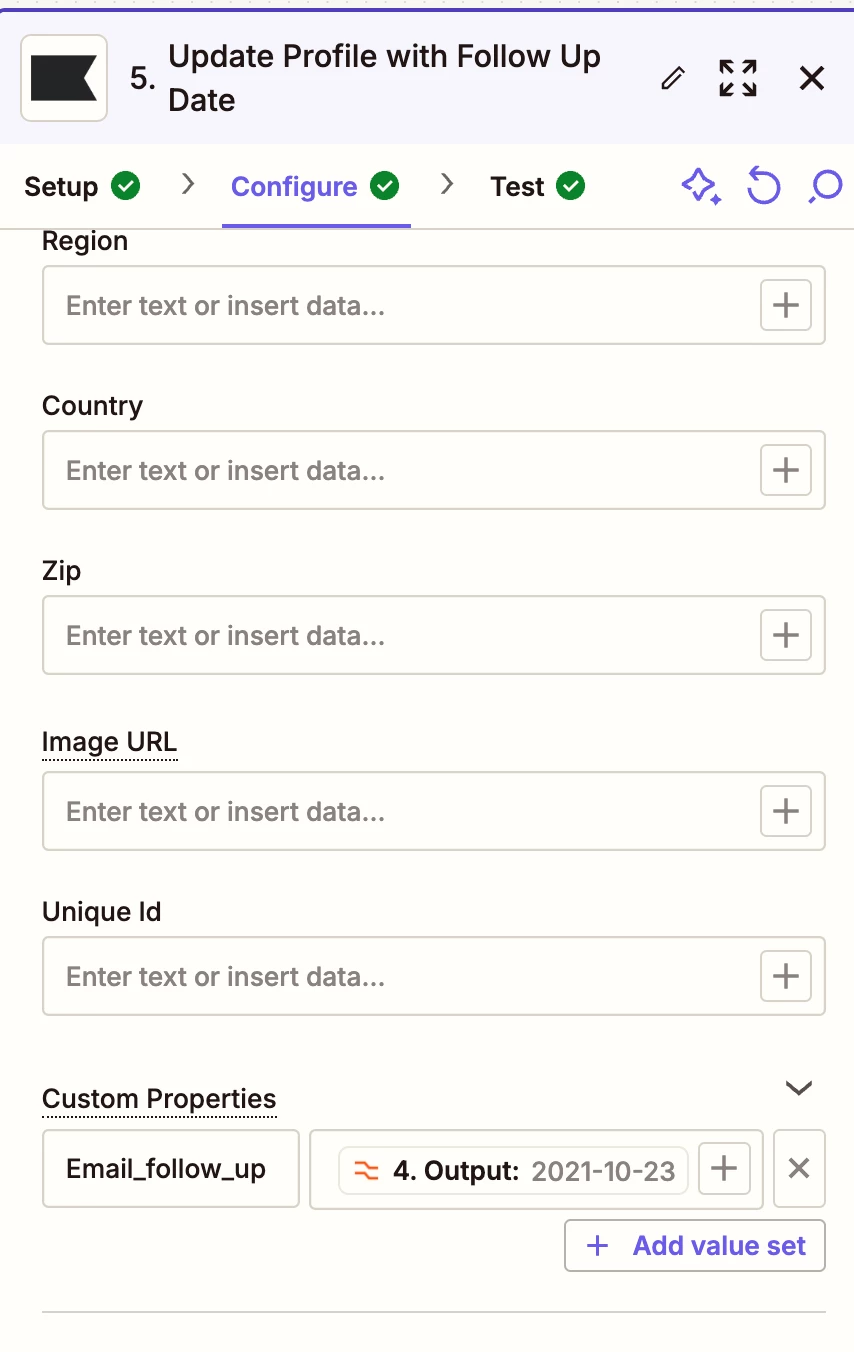The height and width of the screenshot is (1352, 854).
Task: Click the Email_follow_up property name field
Action: (x=171, y=1169)
